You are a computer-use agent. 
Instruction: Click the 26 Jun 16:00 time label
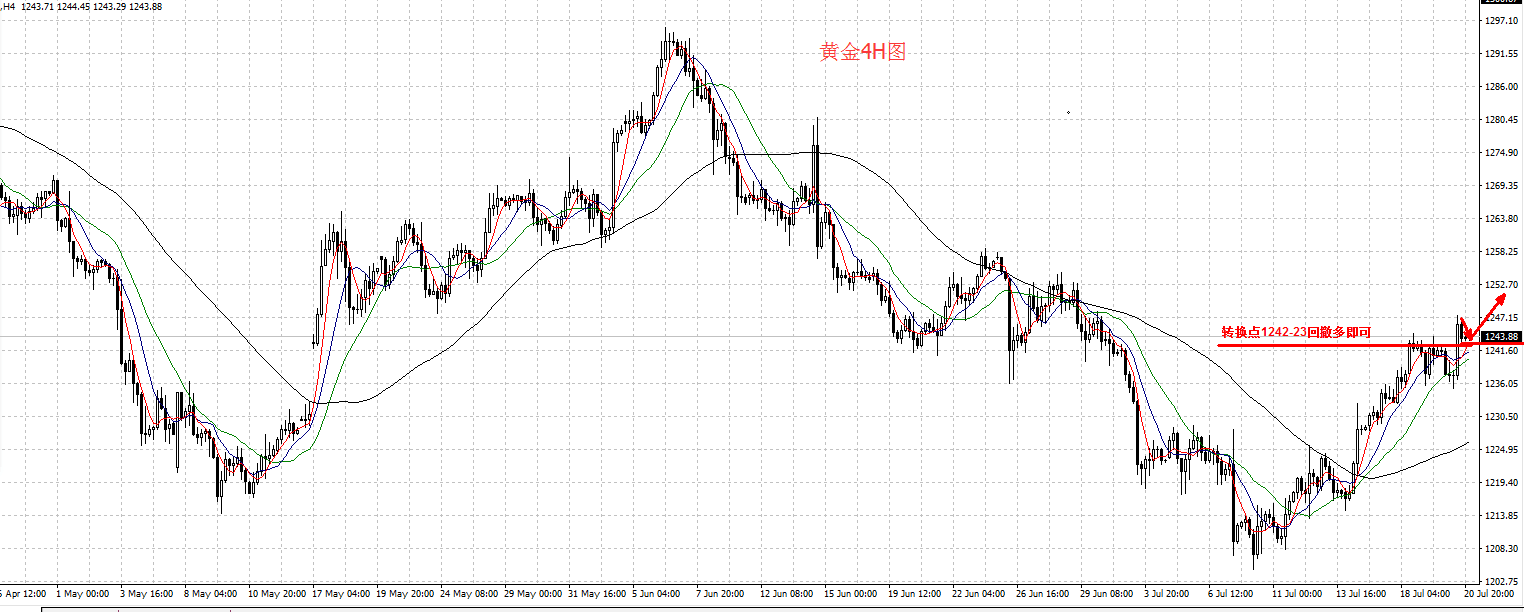(1043, 593)
